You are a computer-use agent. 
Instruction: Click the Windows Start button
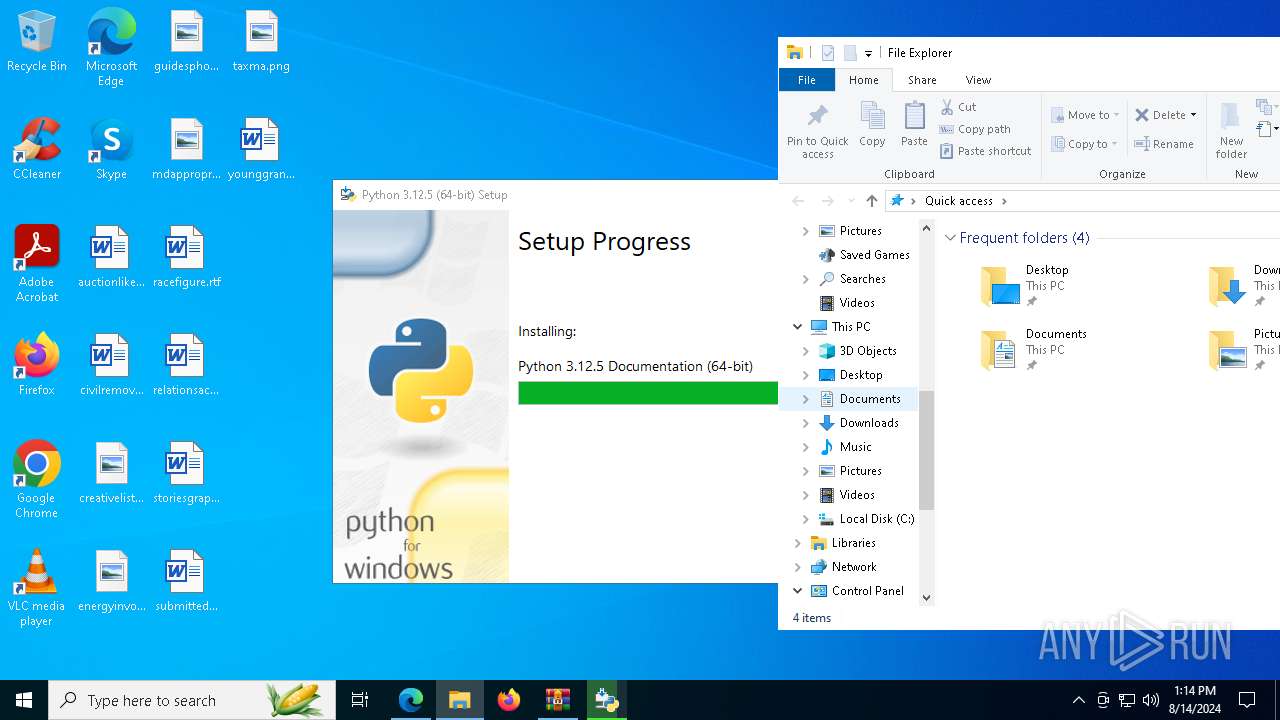pos(24,700)
